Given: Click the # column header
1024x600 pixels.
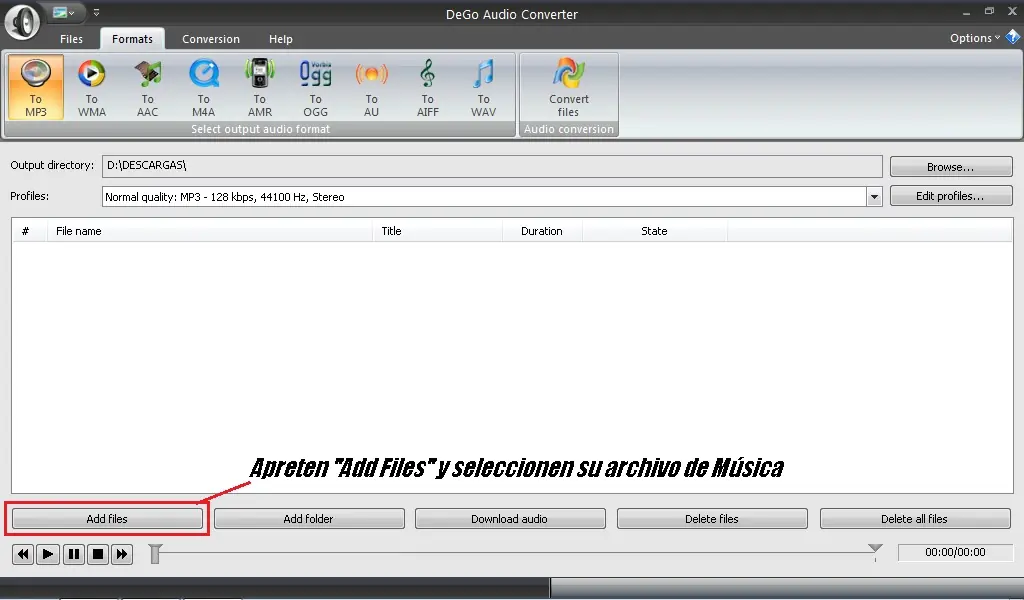Looking at the screenshot, I should click(29, 231).
